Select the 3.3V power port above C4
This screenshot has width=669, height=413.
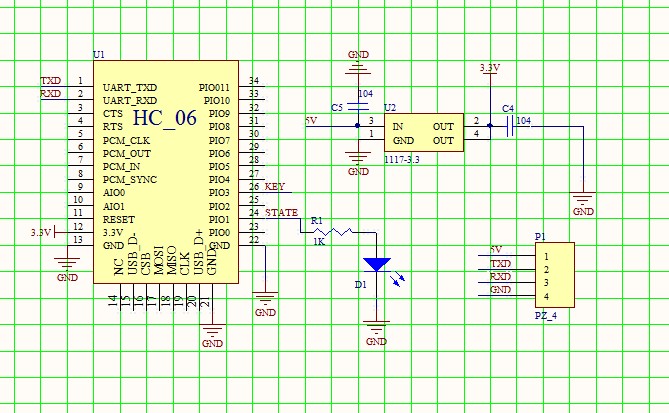[489, 70]
